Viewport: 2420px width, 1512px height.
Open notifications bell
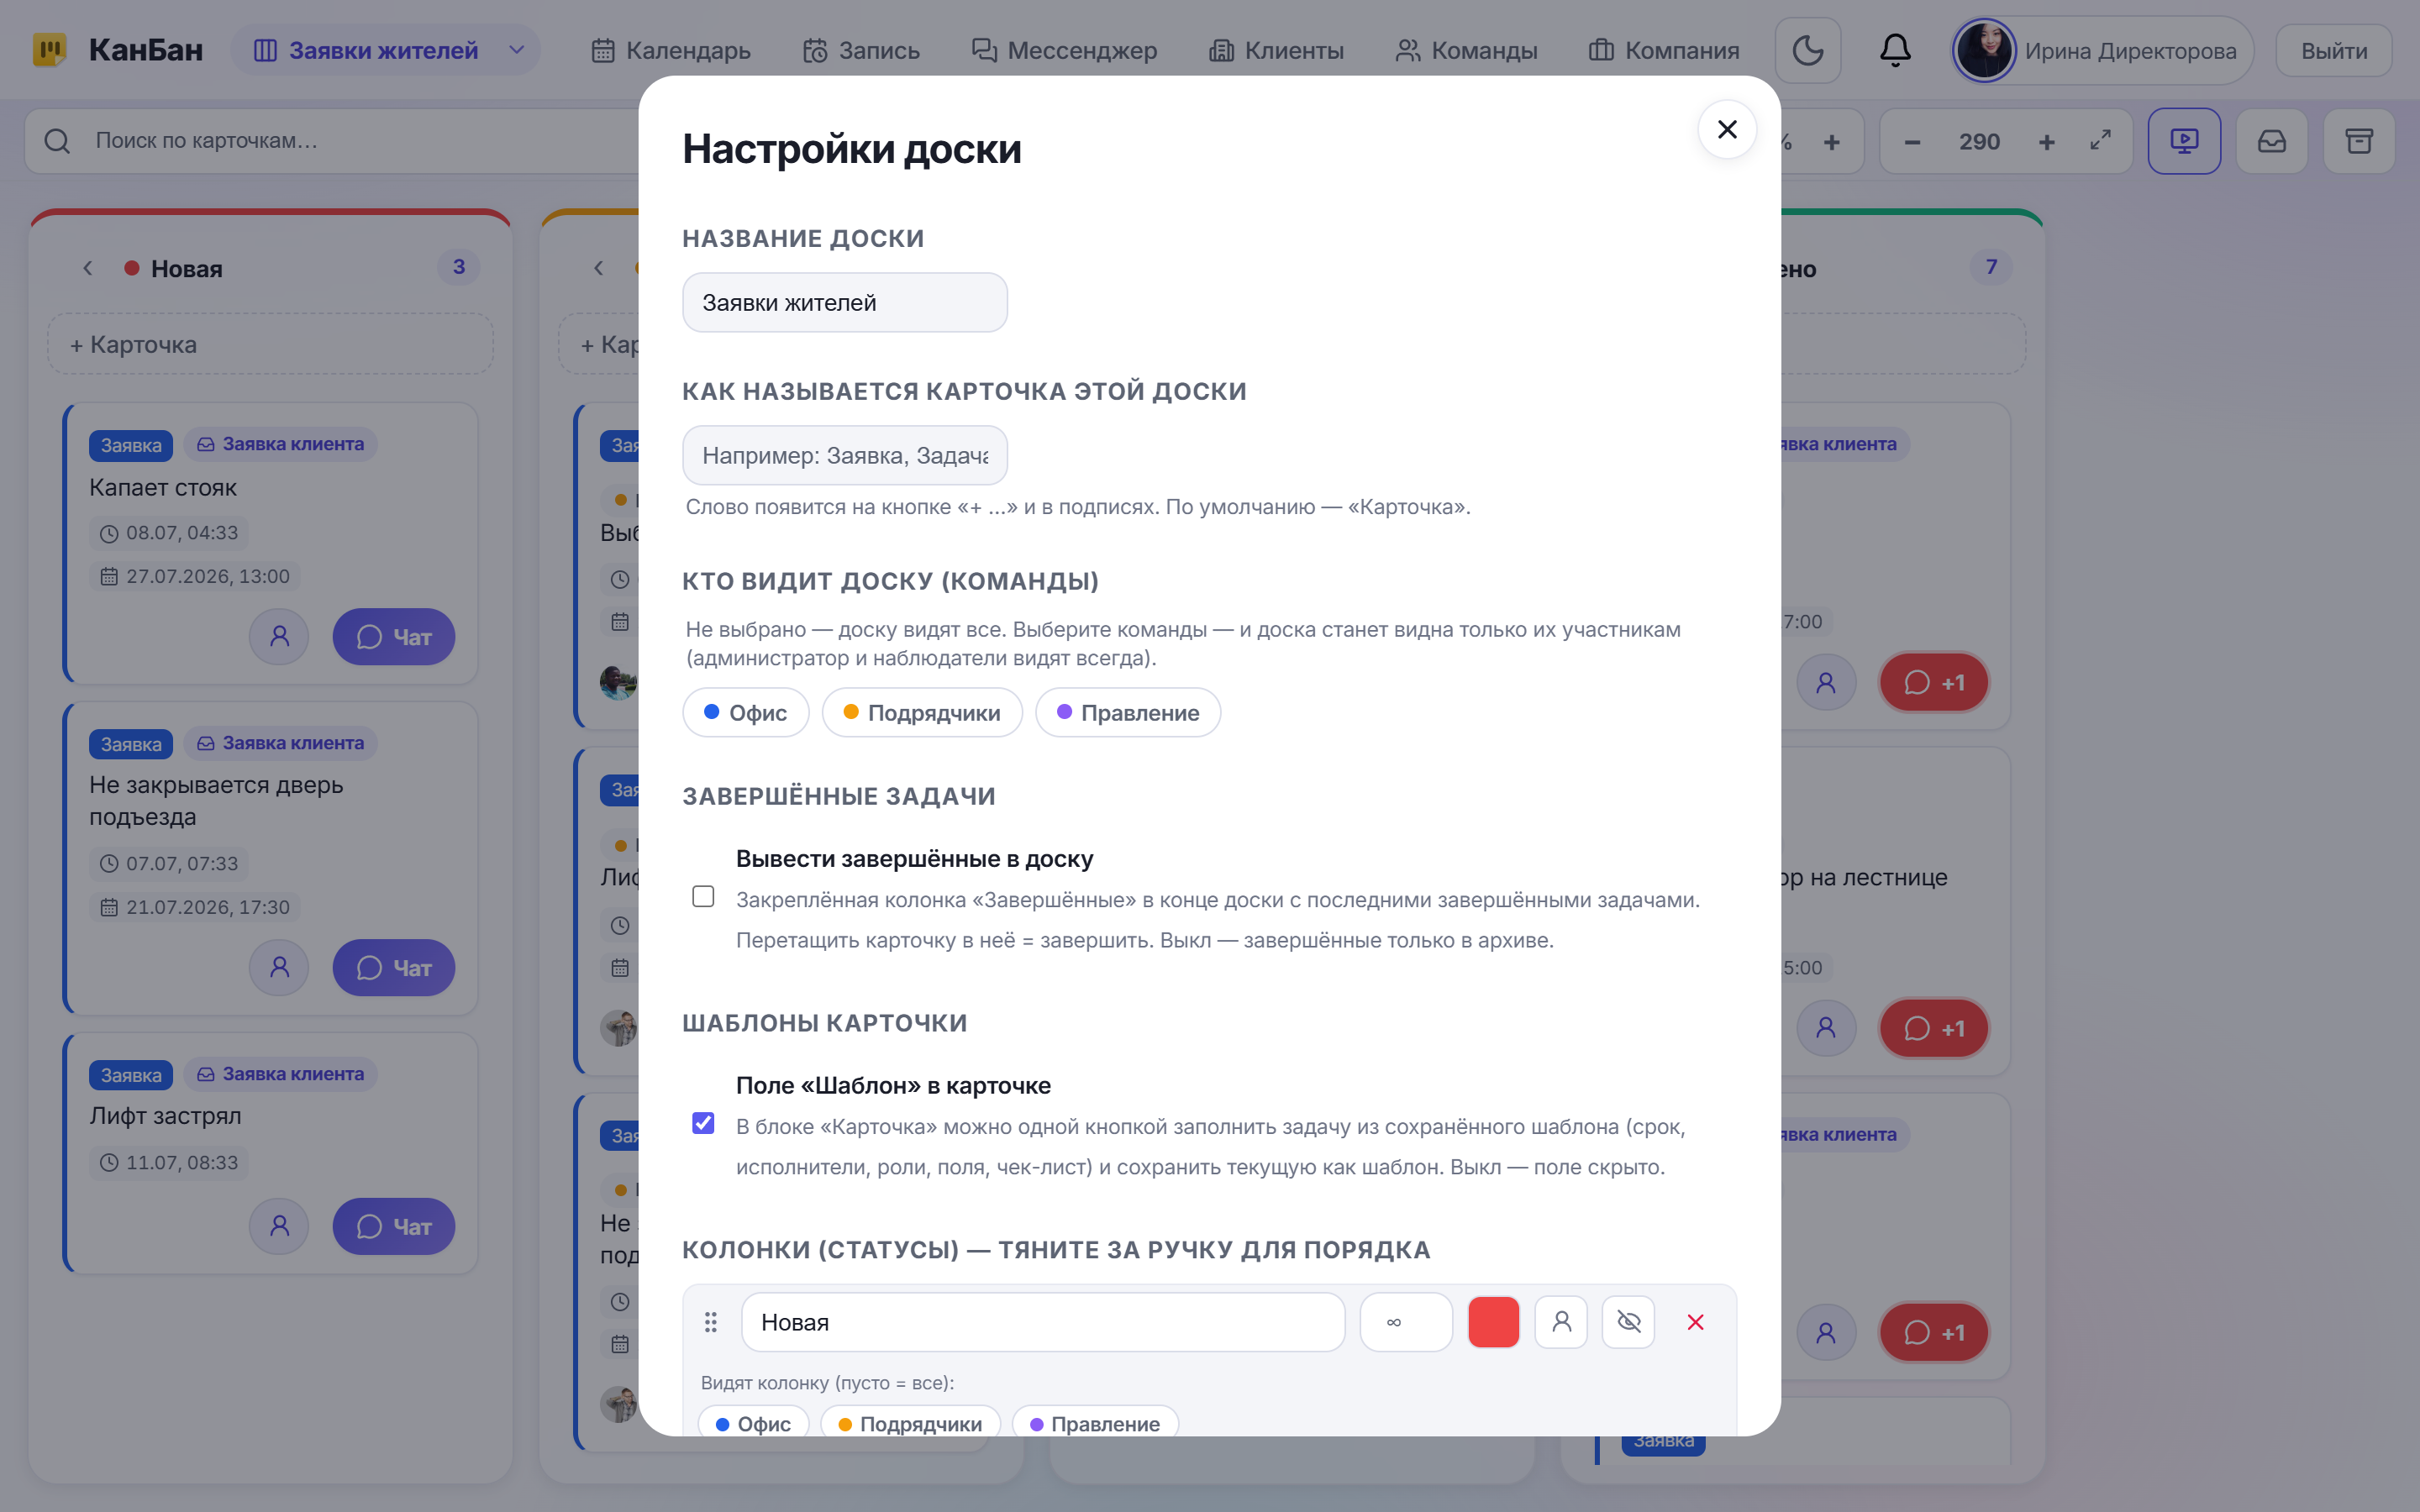pos(1895,50)
